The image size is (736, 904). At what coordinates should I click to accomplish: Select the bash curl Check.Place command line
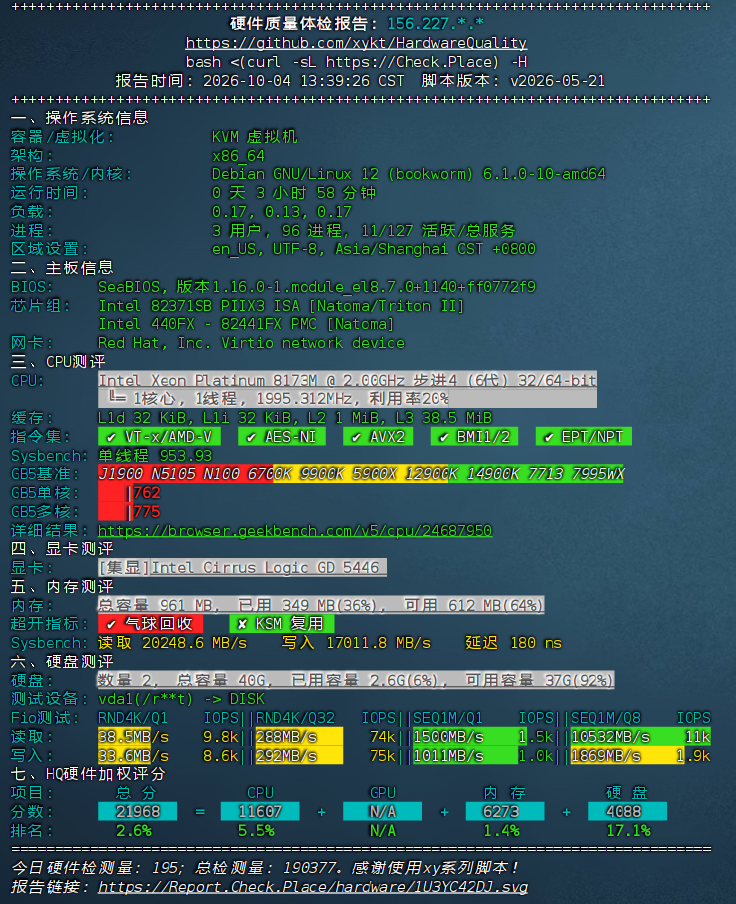click(356, 62)
